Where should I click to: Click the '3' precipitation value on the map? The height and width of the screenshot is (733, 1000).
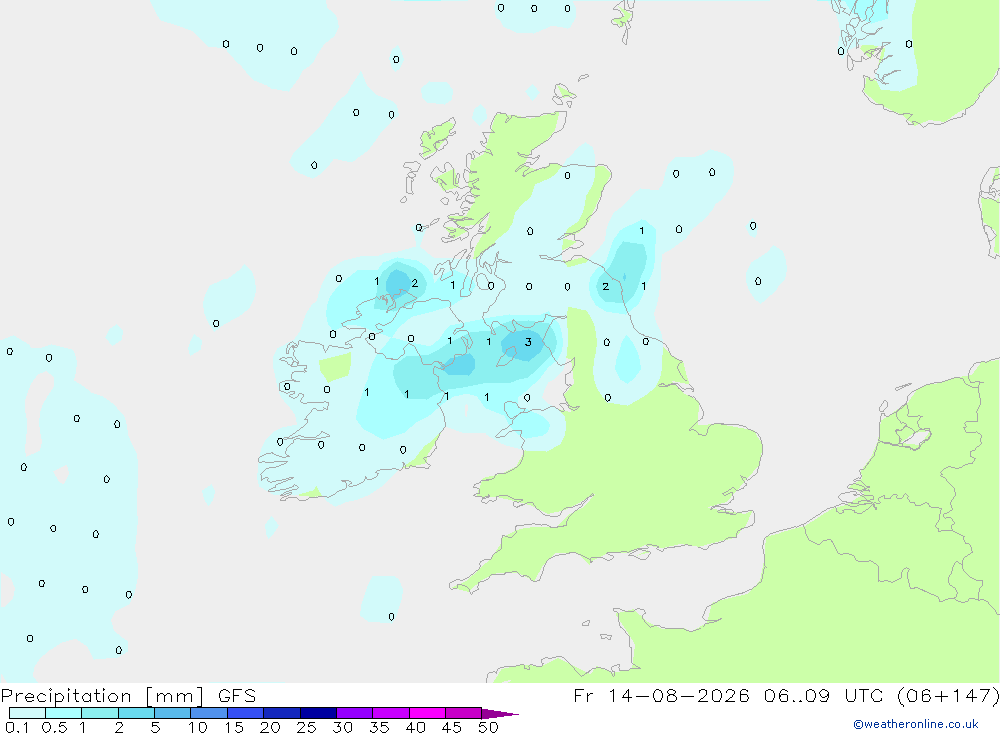[528, 343]
